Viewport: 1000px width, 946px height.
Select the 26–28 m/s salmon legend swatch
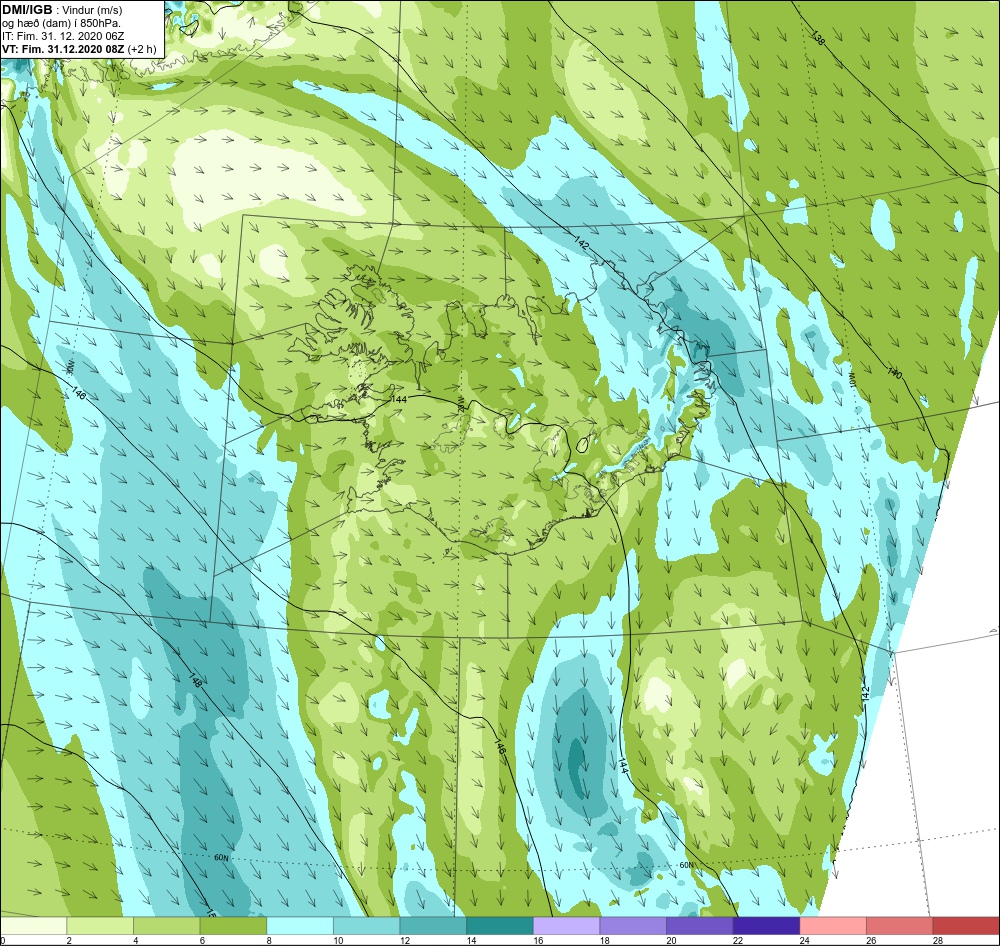click(x=900, y=926)
